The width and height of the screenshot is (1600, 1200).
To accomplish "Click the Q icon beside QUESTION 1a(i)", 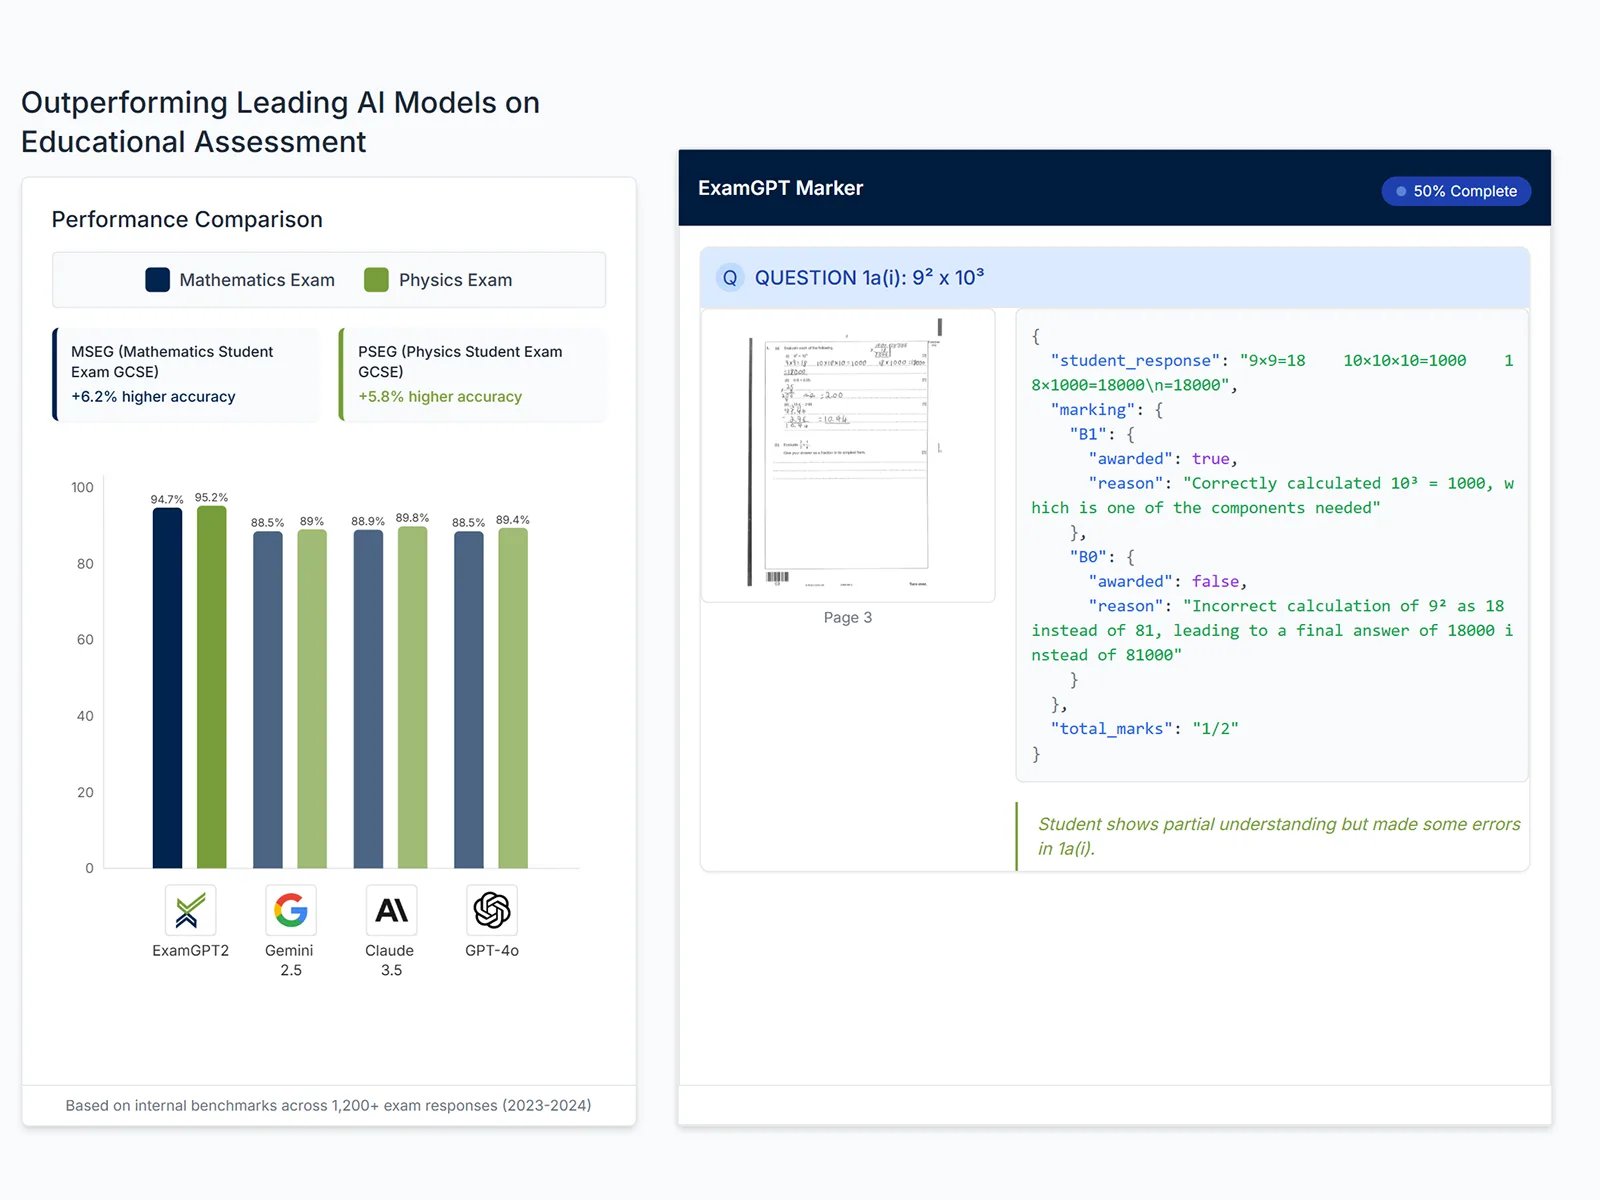I will click(730, 278).
